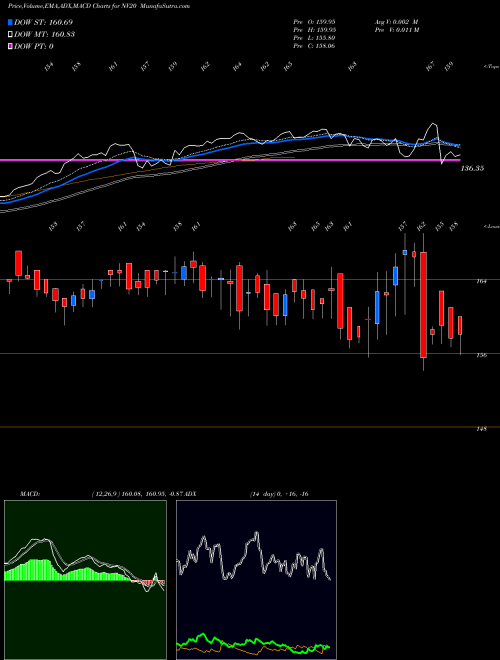Click the 167 tops label above EMA chart
Screen dimensions: 500x660
tap(430, 67)
